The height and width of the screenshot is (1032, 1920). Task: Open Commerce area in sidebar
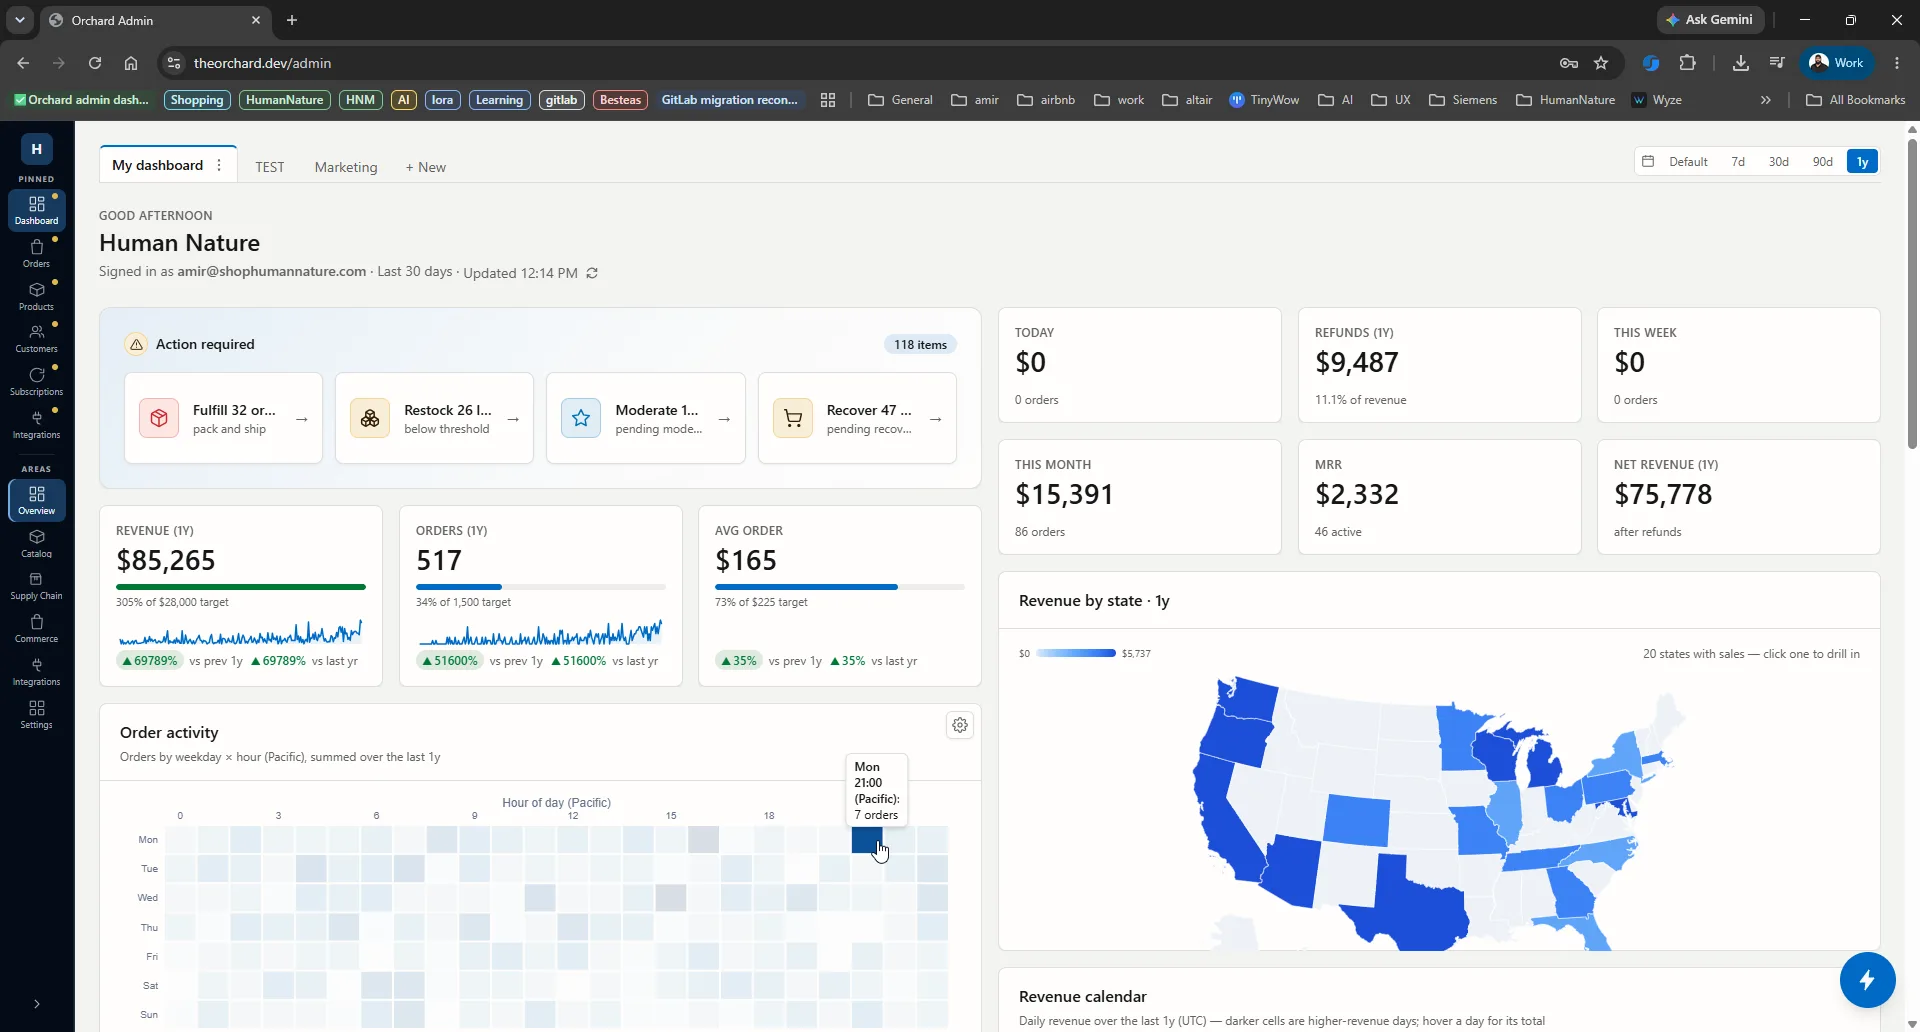(x=37, y=629)
